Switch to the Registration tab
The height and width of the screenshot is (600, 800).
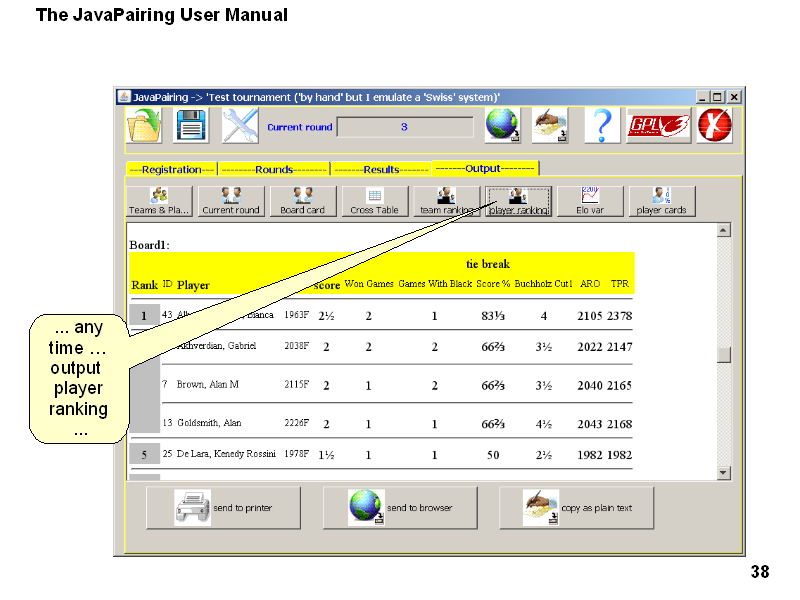(x=172, y=170)
